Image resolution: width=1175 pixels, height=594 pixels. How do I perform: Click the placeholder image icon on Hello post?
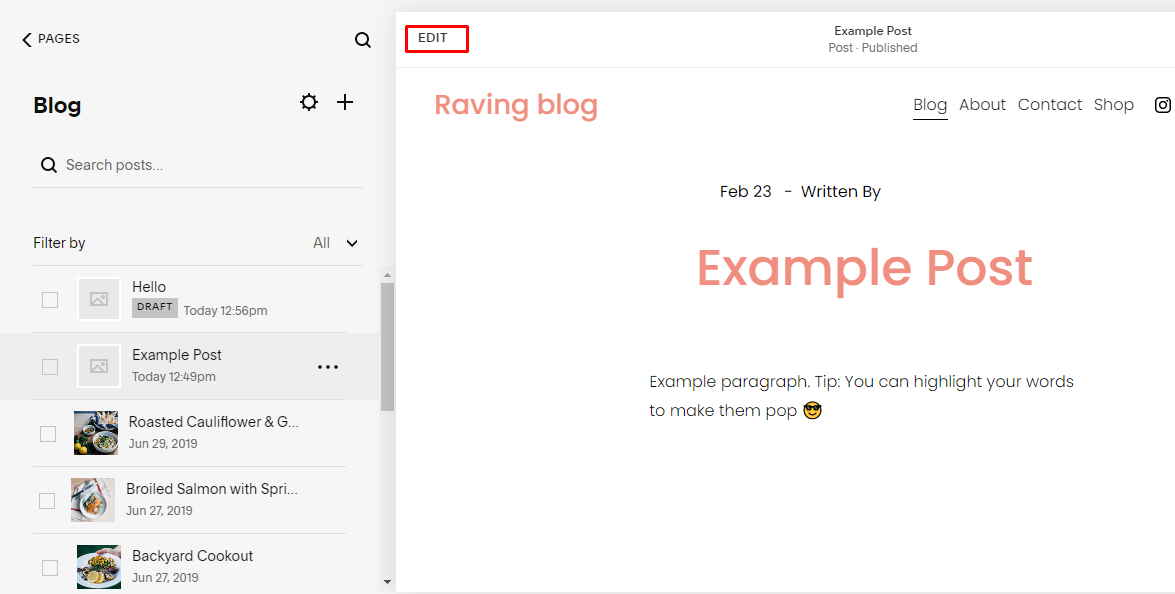98,298
